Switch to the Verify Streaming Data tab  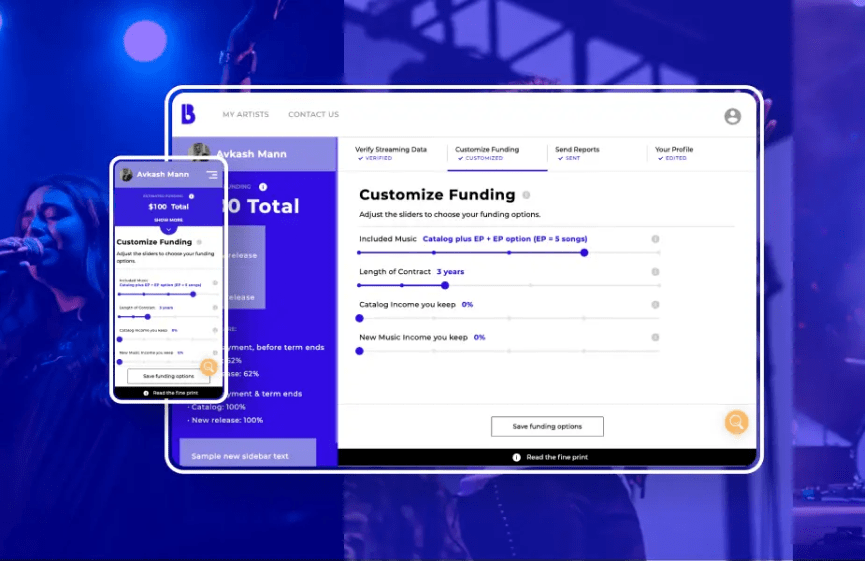coord(391,153)
